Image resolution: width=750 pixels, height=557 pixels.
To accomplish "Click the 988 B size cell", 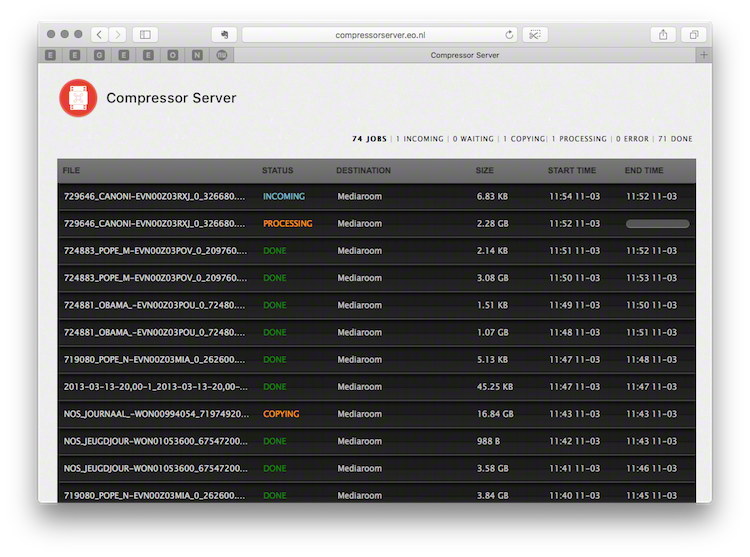I will coord(488,441).
